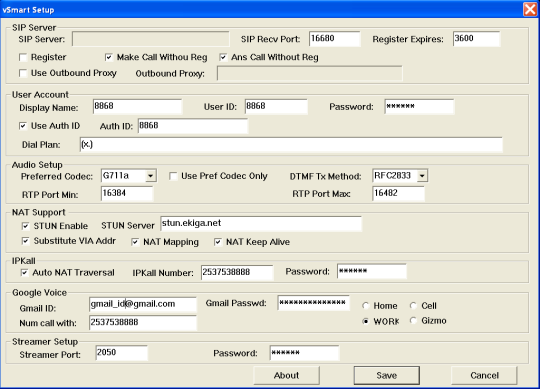Edit the SIP Recv Port field

click(335, 39)
